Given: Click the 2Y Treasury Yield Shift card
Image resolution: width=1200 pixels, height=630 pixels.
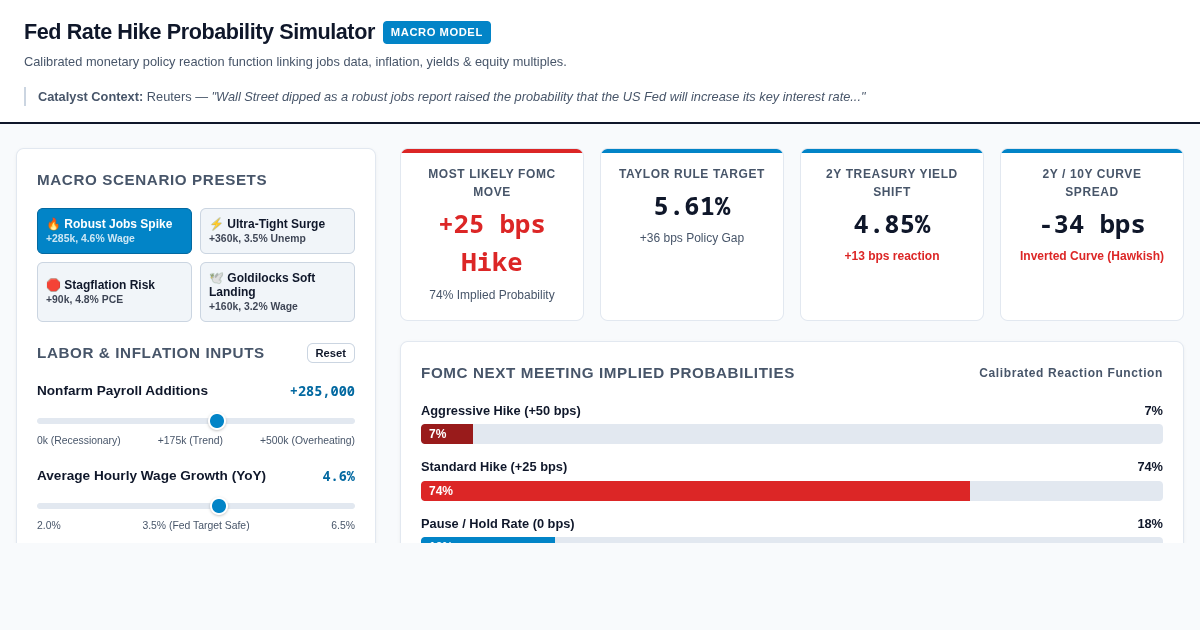Looking at the screenshot, I should coord(892,235).
